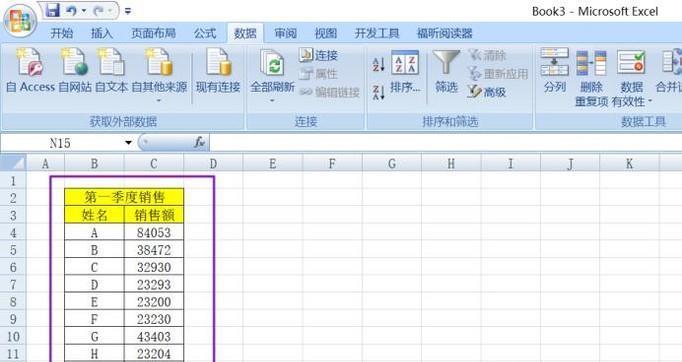Expand the 全部刷新 dropdown arrow
Viewport: 682px width, 362px height.
[x=272, y=101]
